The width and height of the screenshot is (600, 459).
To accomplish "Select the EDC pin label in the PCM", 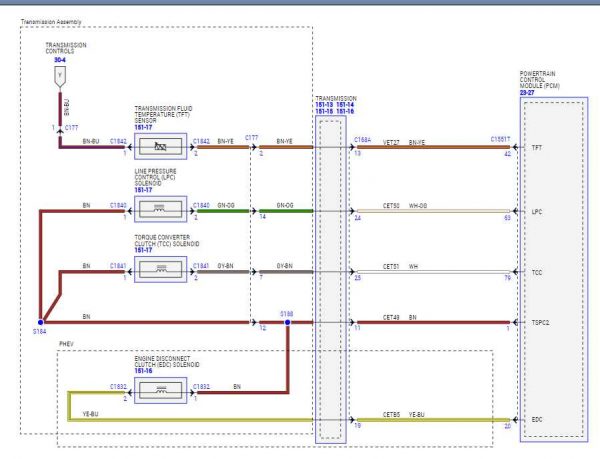I will [537, 420].
